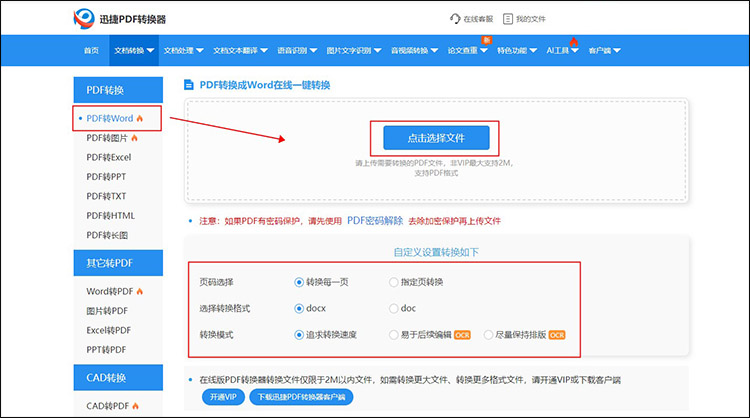Click 自定义设置转换如下 heading
The width and height of the screenshot is (750, 418).
[x=436, y=252]
